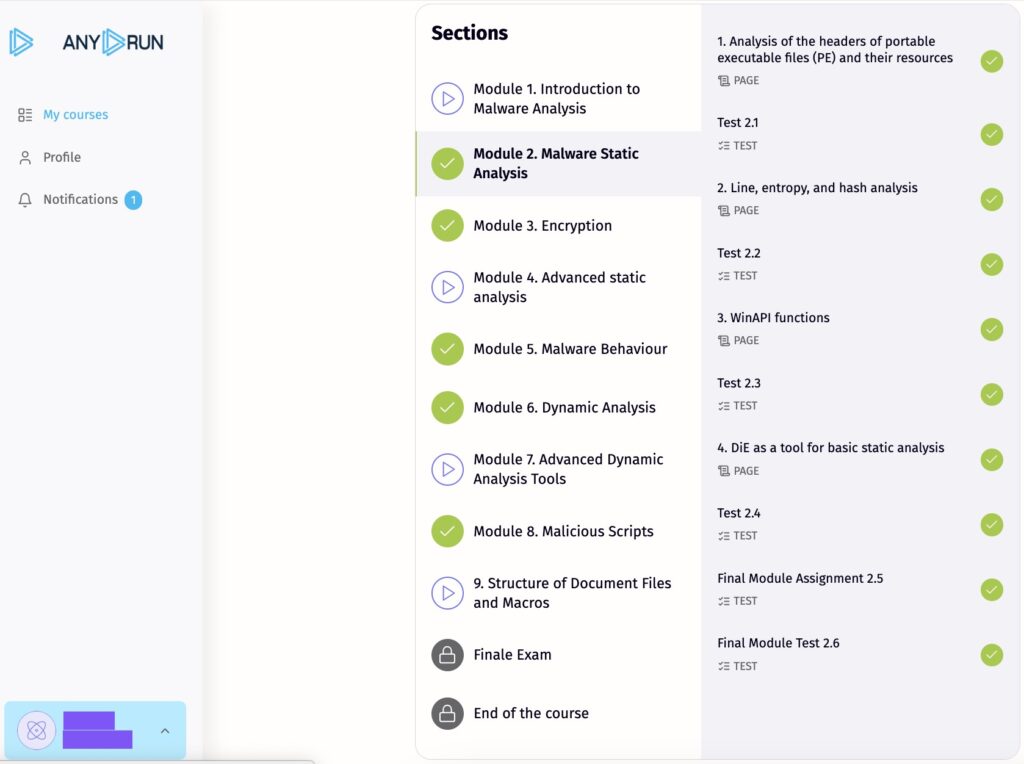Click the green checkmark for Final Module Test 2.6
The image size is (1024, 764).
coord(991,655)
